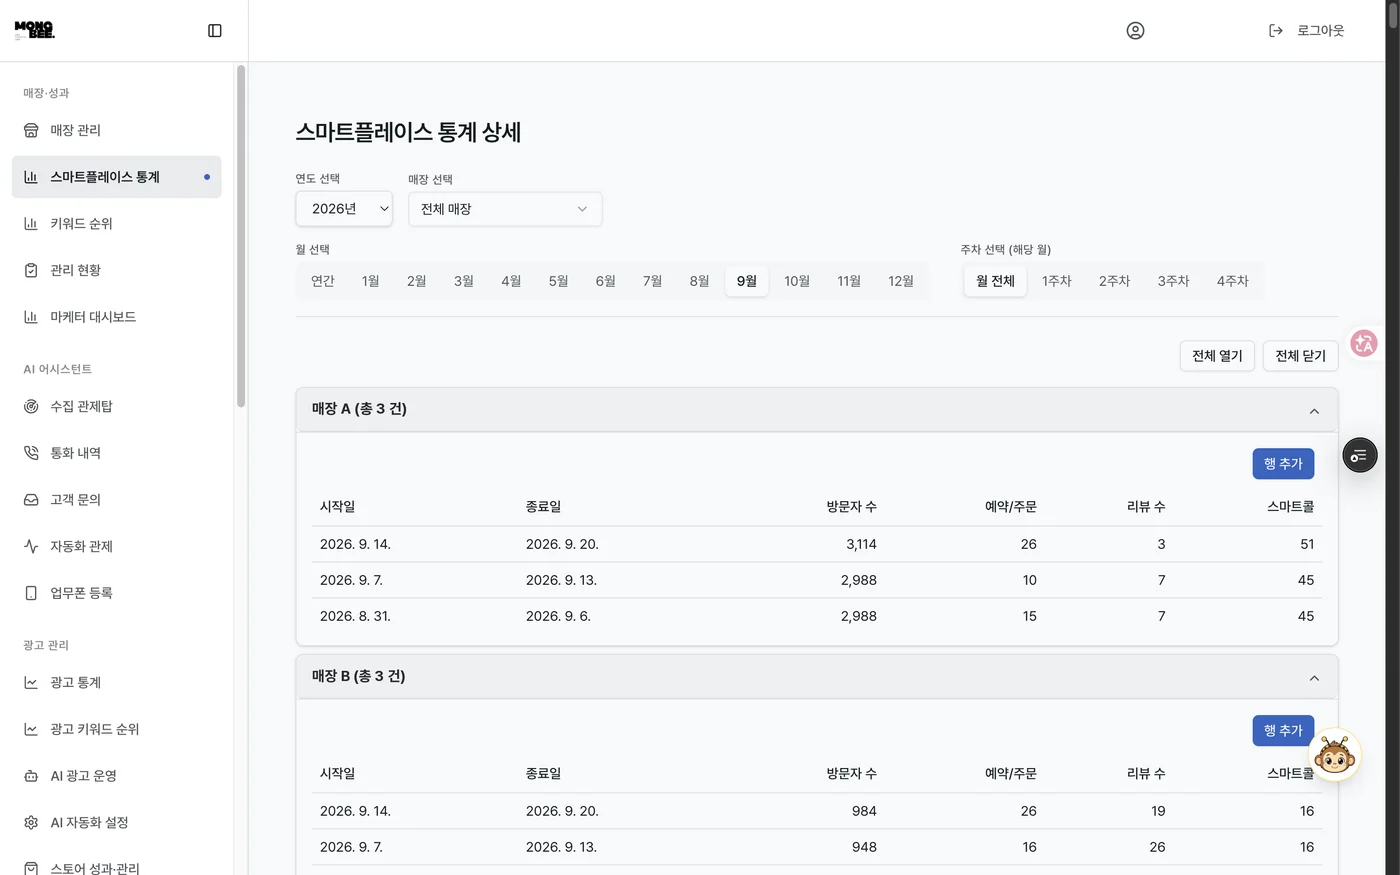Open 통화 내역 phone icon

(x=31, y=453)
